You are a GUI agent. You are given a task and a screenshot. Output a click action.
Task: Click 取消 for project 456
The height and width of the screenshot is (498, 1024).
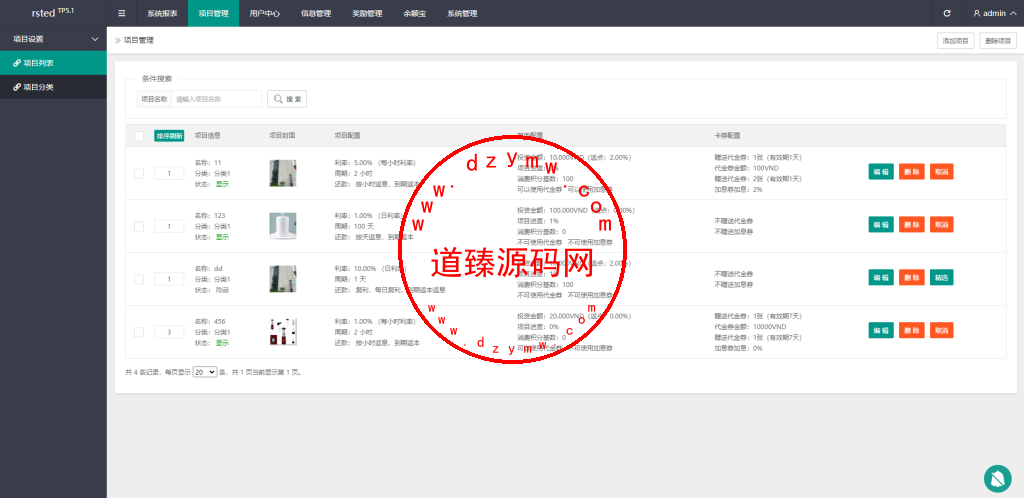click(942, 330)
